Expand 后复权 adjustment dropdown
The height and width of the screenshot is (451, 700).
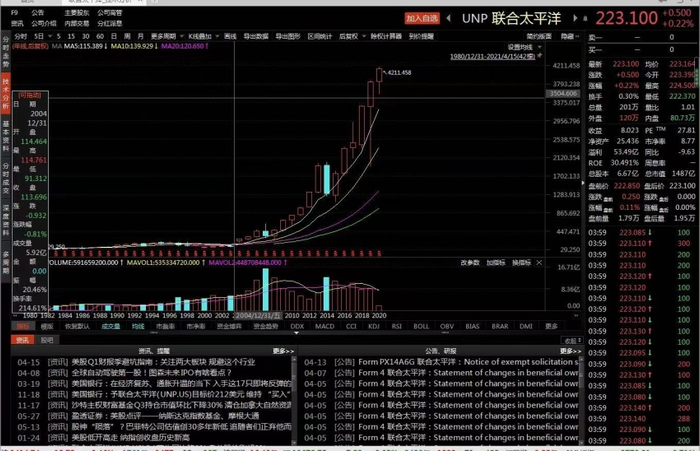click(x=364, y=36)
